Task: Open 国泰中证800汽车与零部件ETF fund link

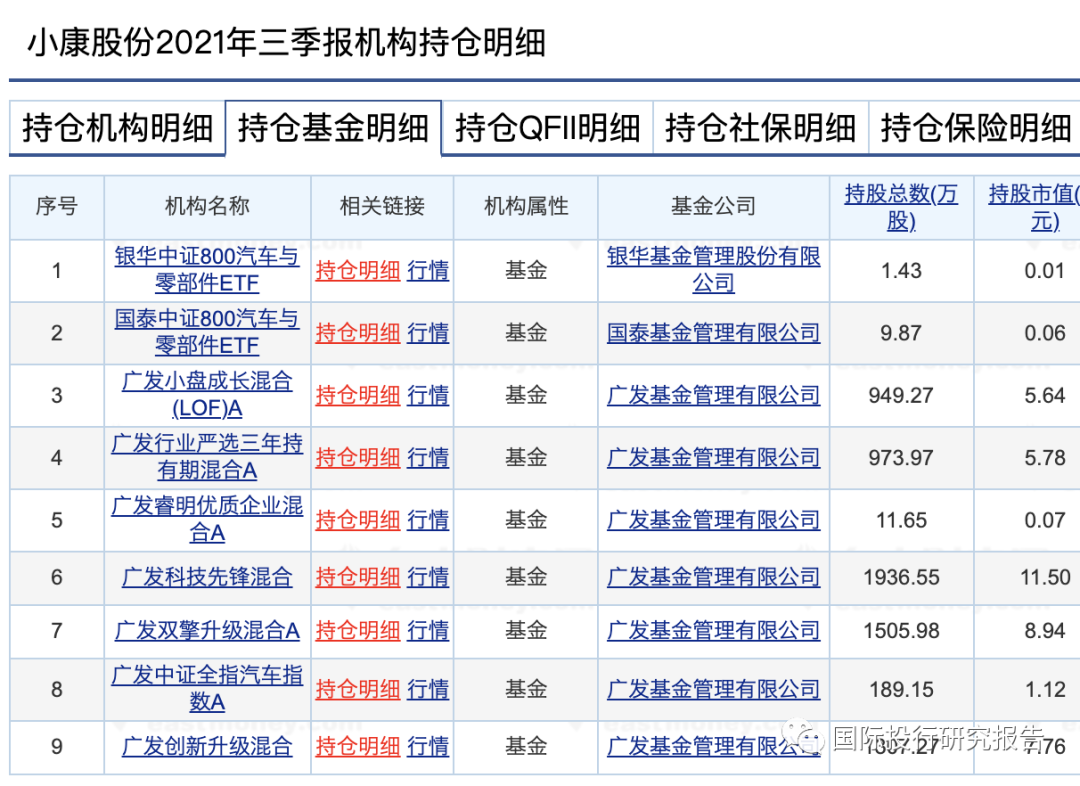Action: (207, 332)
